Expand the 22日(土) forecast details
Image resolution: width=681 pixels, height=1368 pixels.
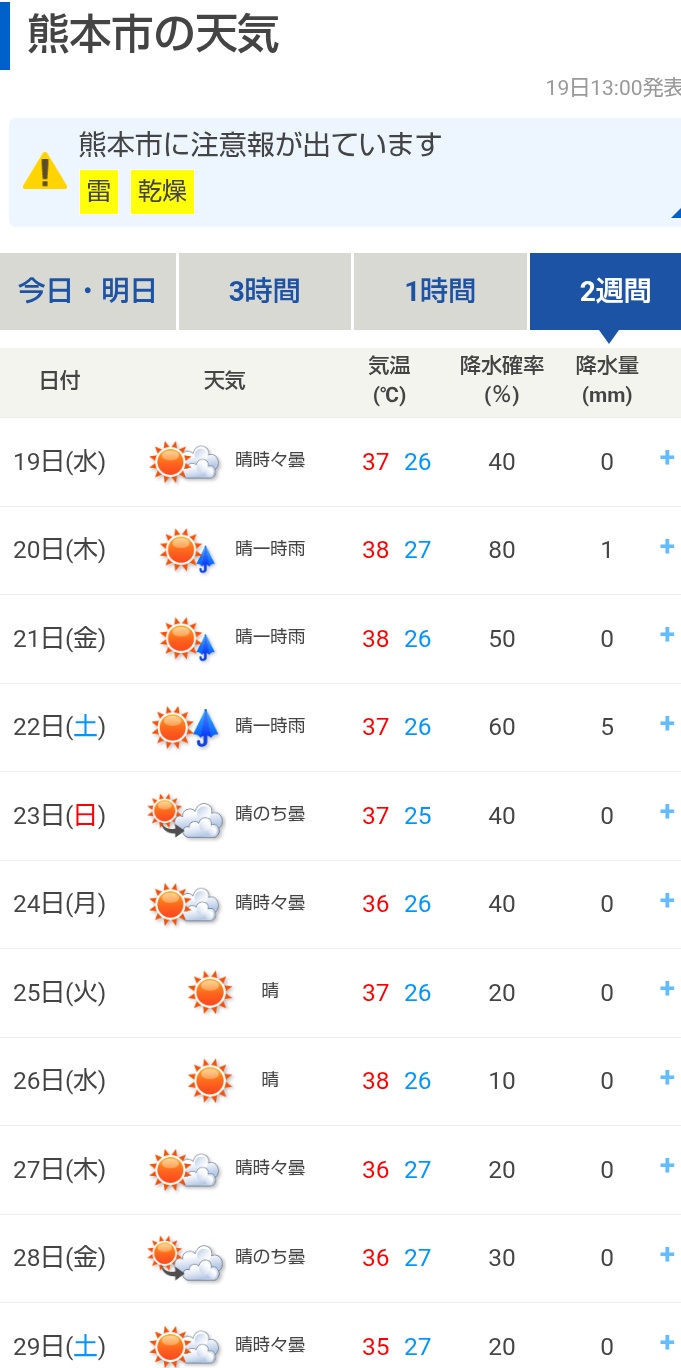coord(667,723)
